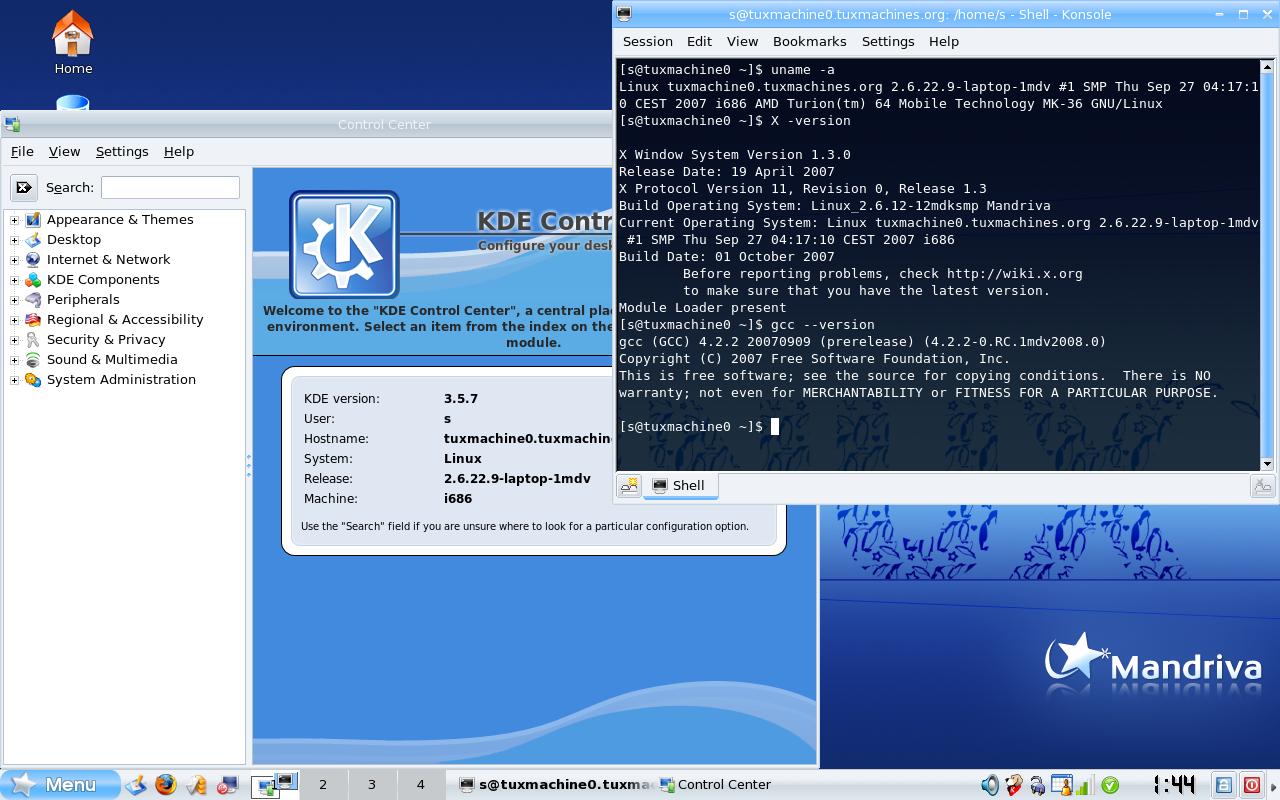The image size is (1280, 800).
Task: Open the Mandriva Menu launcher
Action: pos(60,785)
